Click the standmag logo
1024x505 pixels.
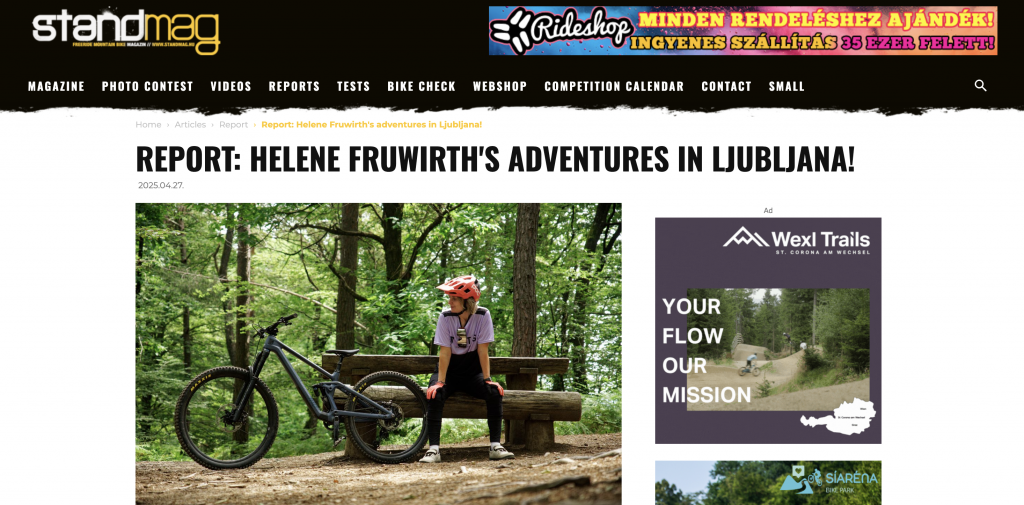[x=126, y=31]
